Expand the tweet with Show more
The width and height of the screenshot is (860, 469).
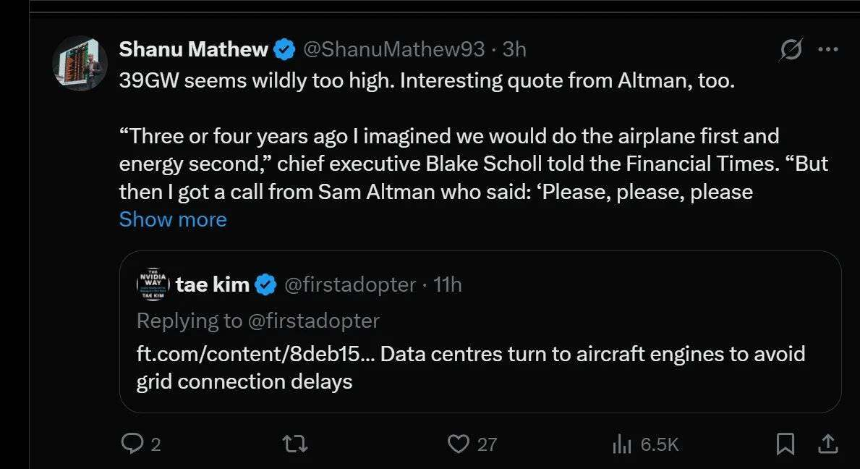(173, 219)
